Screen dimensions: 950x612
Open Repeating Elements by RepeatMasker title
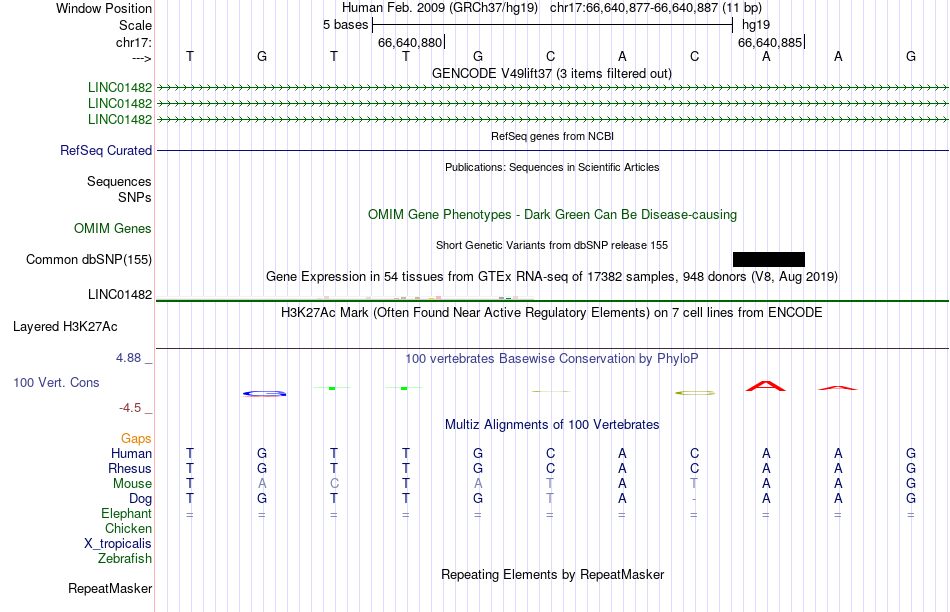coord(553,574)
